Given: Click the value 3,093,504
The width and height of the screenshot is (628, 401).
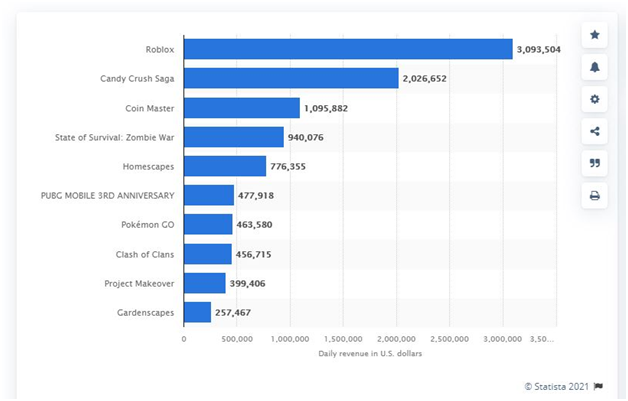Looking at the screenshot, I should 539,50.
